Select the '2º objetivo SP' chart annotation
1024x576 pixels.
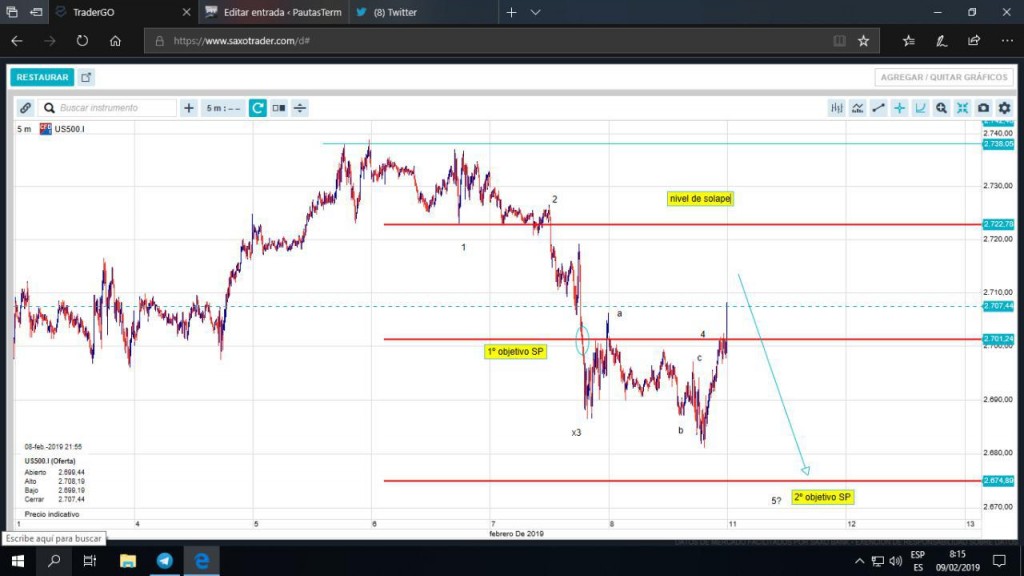[x=822, y=497]
